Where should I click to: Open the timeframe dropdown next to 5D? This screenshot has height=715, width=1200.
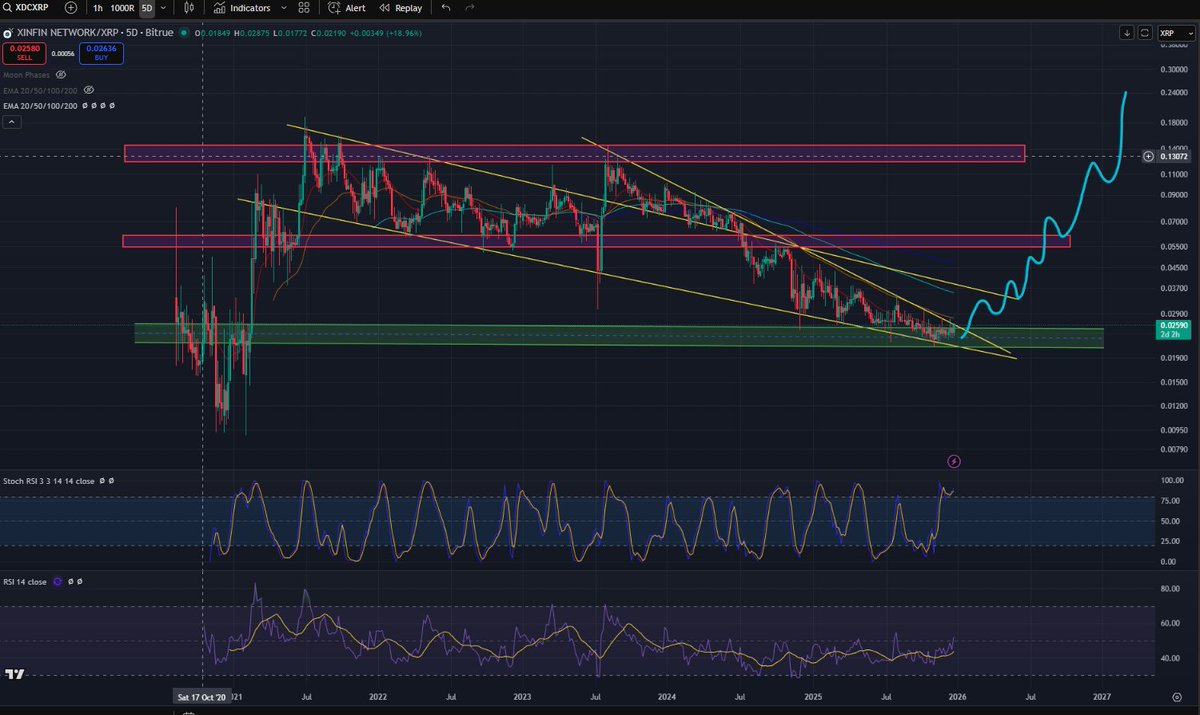163,7
